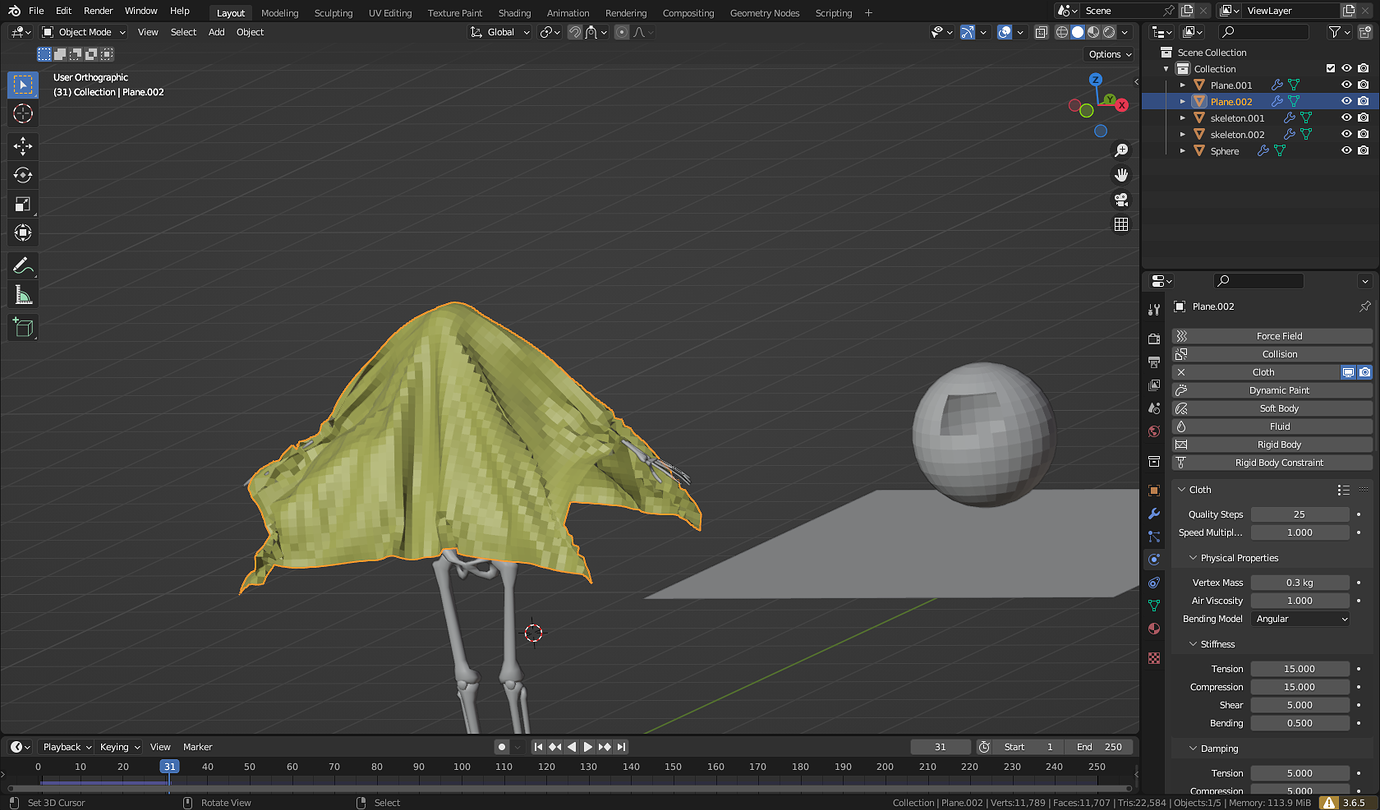1380x810 pixels.
Task: Select the Annotate tool
Action: pyautogui.click(x=23, y=266)
